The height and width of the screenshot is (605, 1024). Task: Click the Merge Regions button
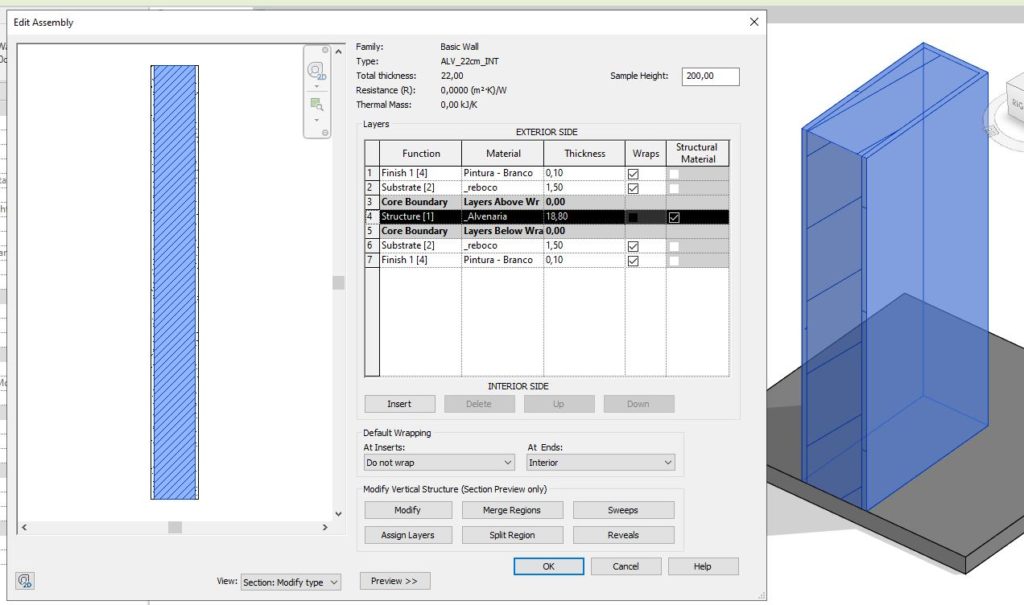(512, 510)
